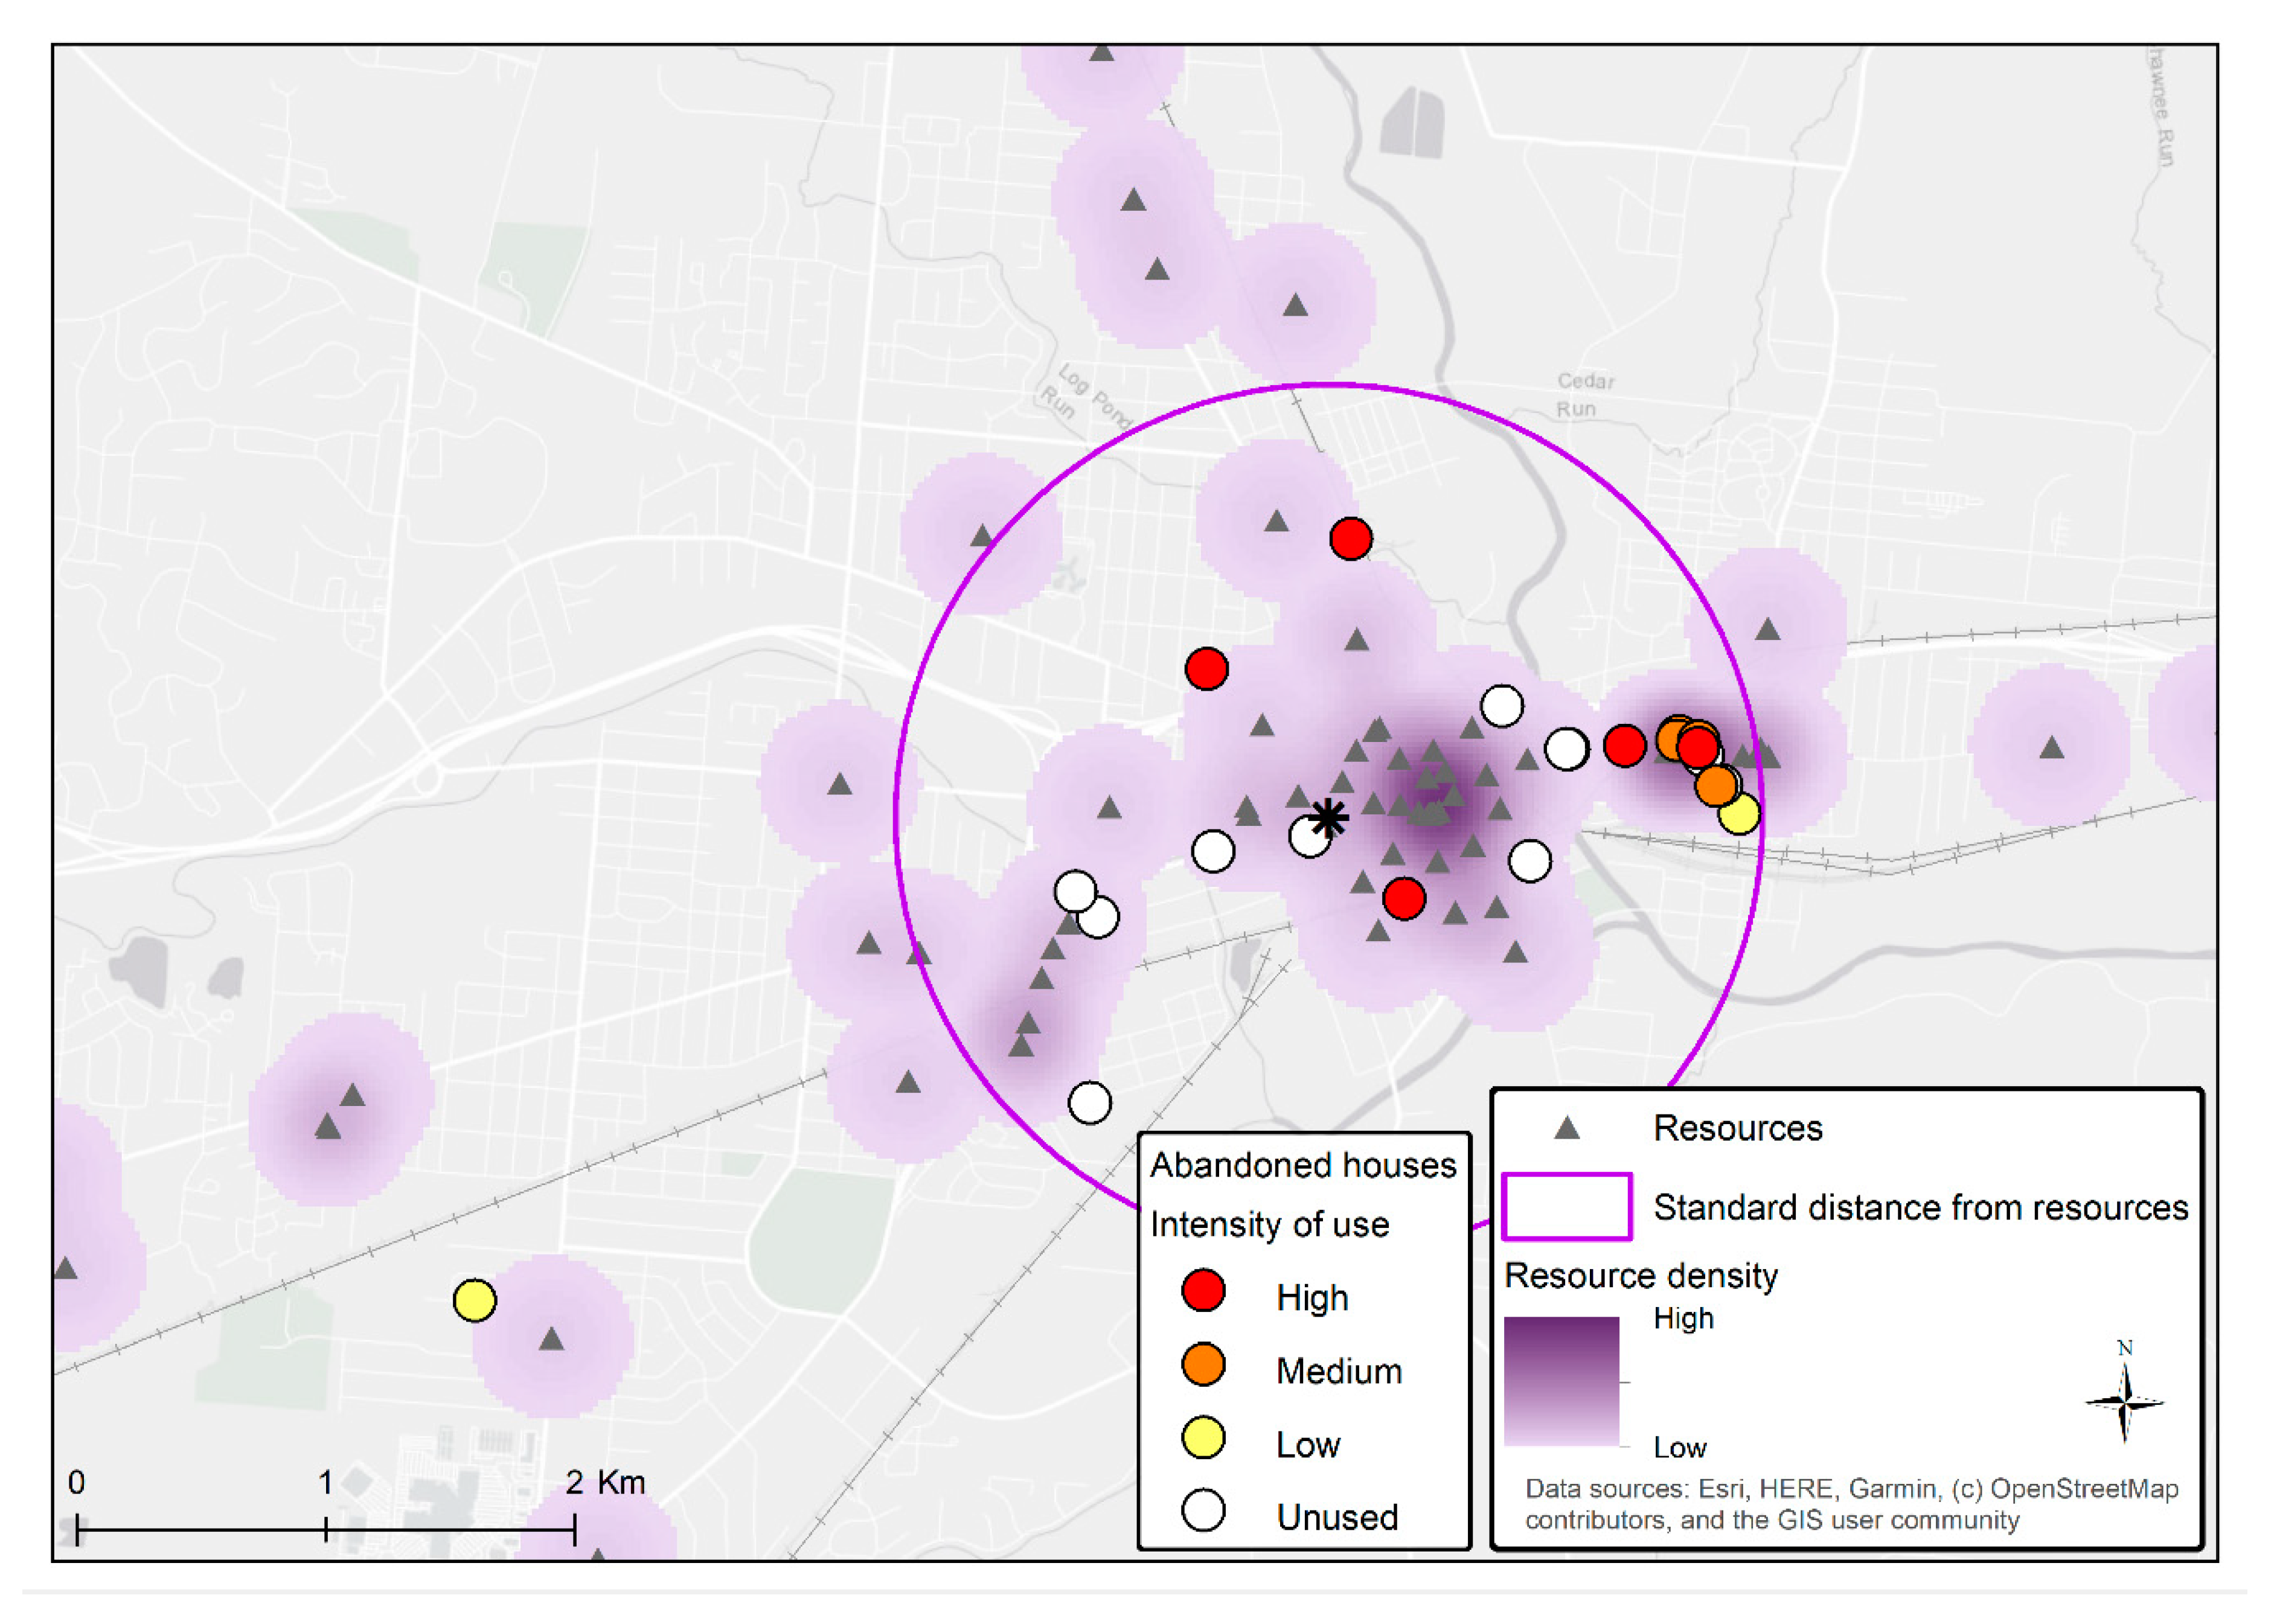Click the Data sources attribution text
Image resolution: width=2277 pixels, height=1624 pixels.
1850,1504
